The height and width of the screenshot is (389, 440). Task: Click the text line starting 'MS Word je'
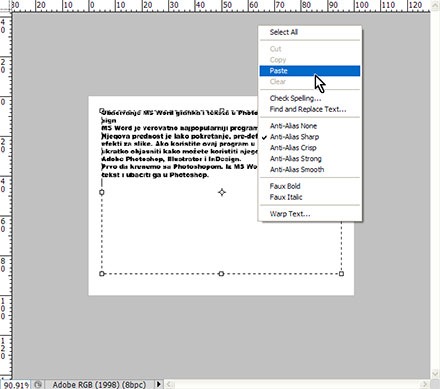(179, 128)
